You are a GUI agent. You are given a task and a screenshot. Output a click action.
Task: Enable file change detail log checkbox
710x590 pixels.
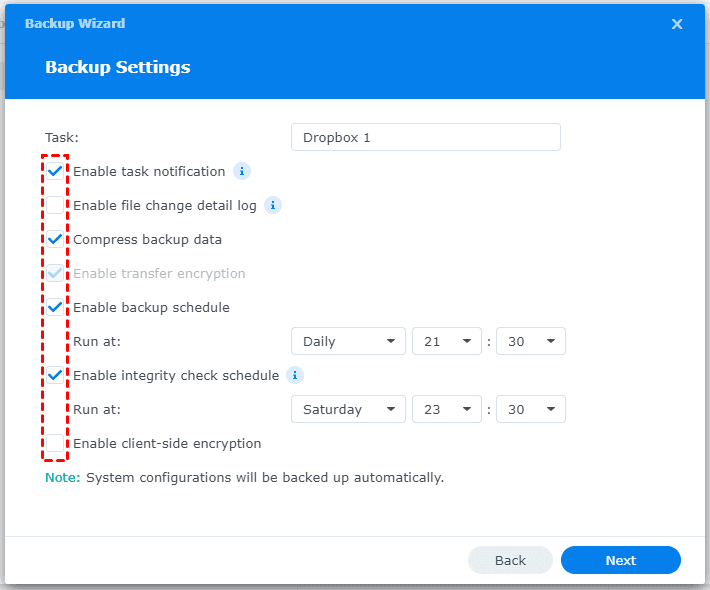point(55,205)
